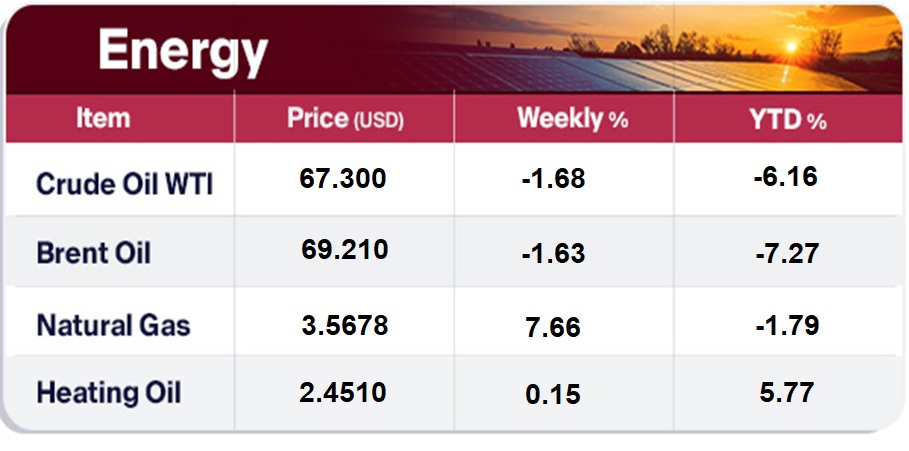Click the Natural Gas row label
The width and height of the screenshot is (909, 451).
113,325
